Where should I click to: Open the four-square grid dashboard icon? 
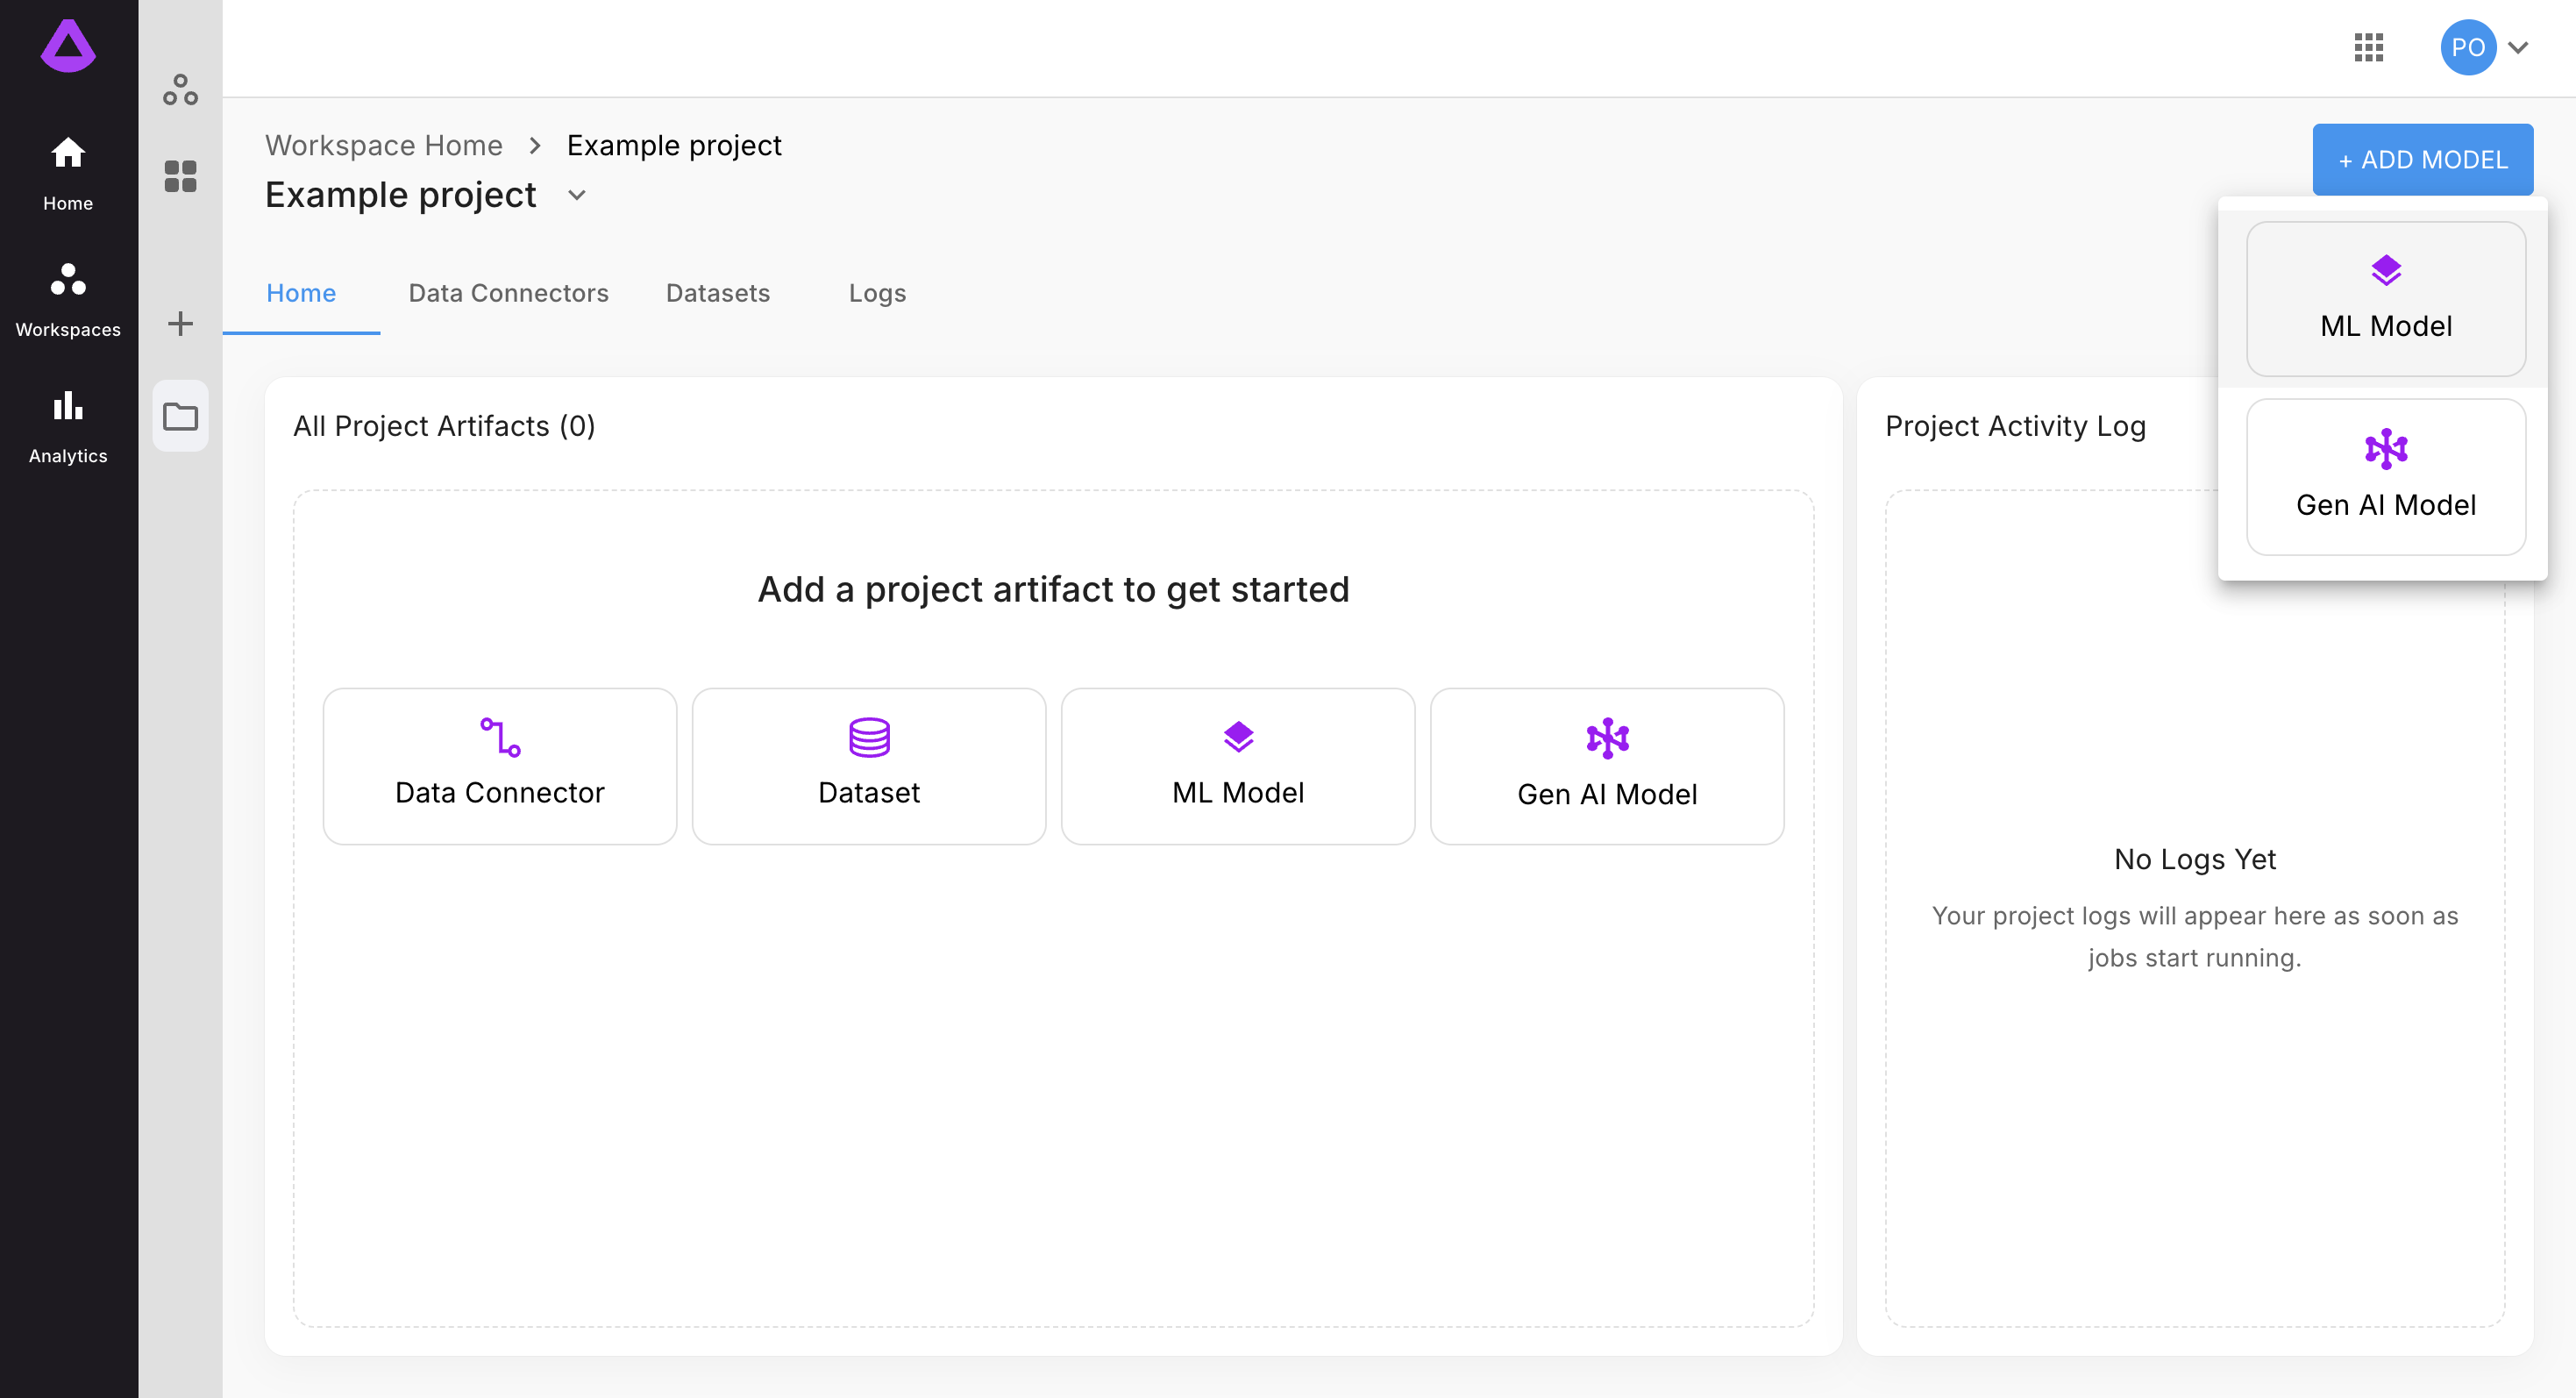[x=180, y=176]
